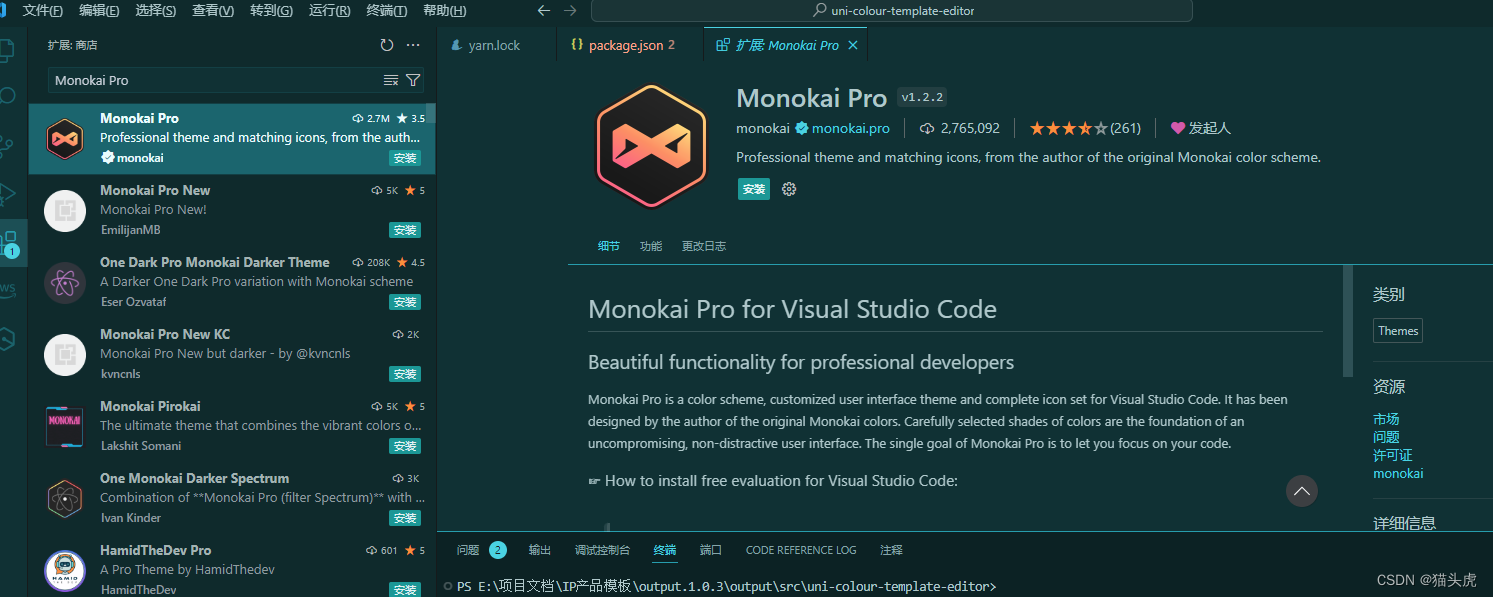This screenshot has height=597, width=1493.
Task: Open the Extensions view more actions menu
Action: click(413, 44)
